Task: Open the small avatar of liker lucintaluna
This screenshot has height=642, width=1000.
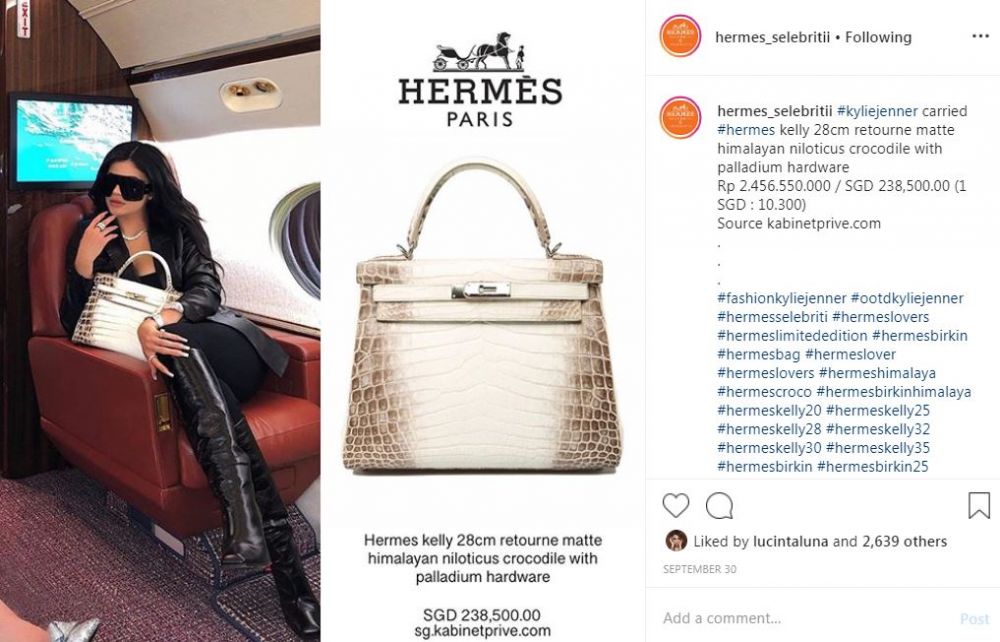Action: [676, 541]
